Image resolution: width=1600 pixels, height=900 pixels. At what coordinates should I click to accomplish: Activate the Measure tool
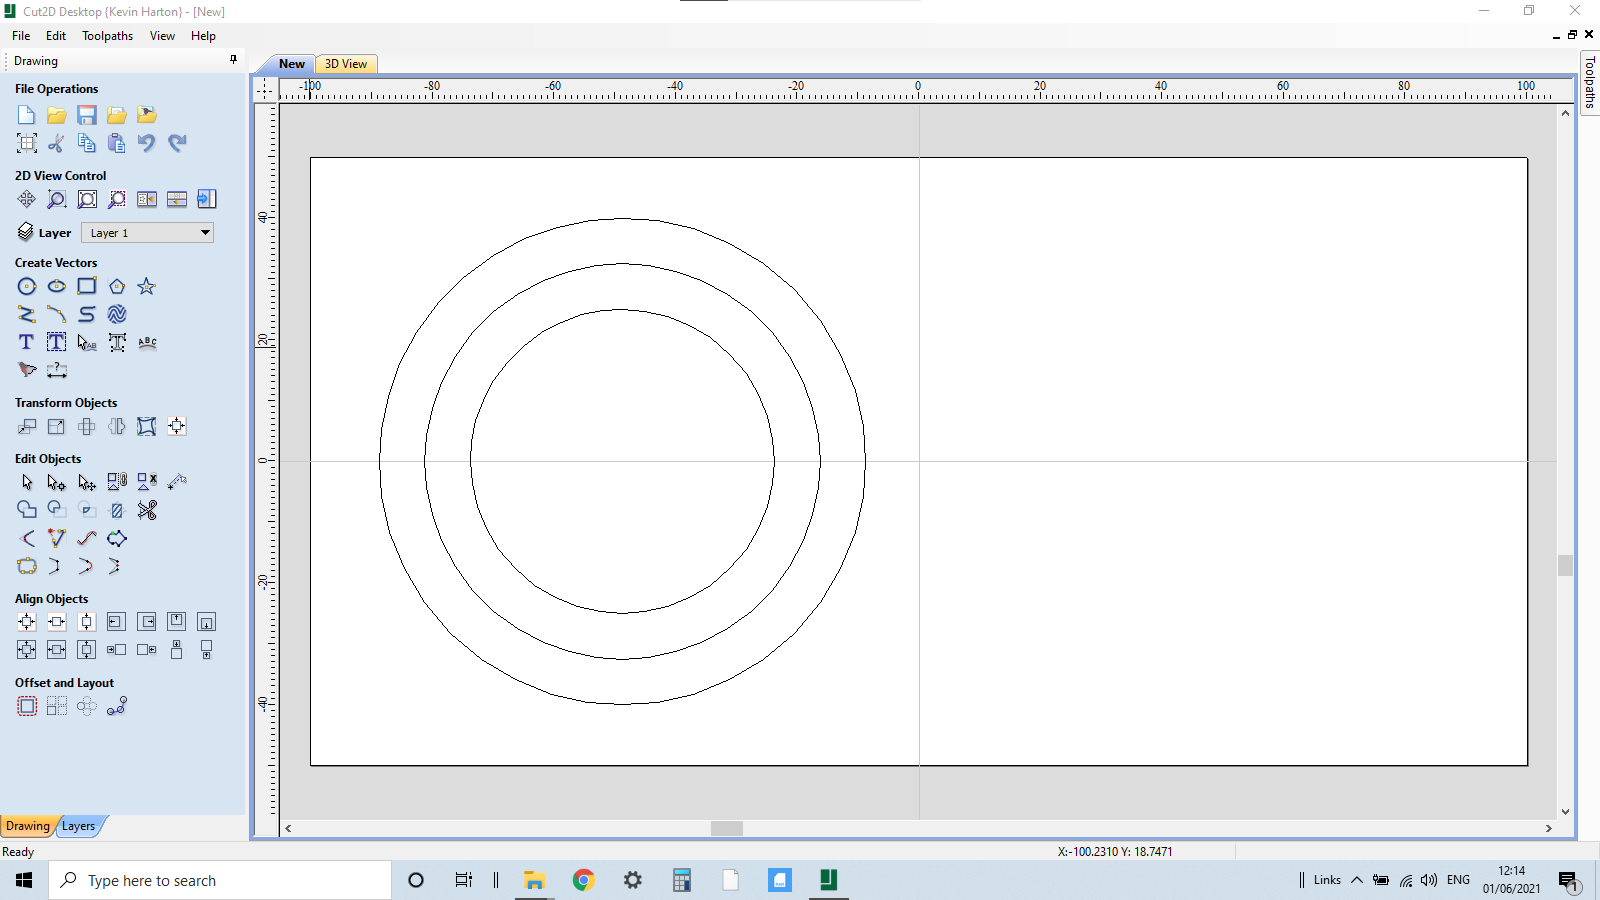(x=57, y=370)
